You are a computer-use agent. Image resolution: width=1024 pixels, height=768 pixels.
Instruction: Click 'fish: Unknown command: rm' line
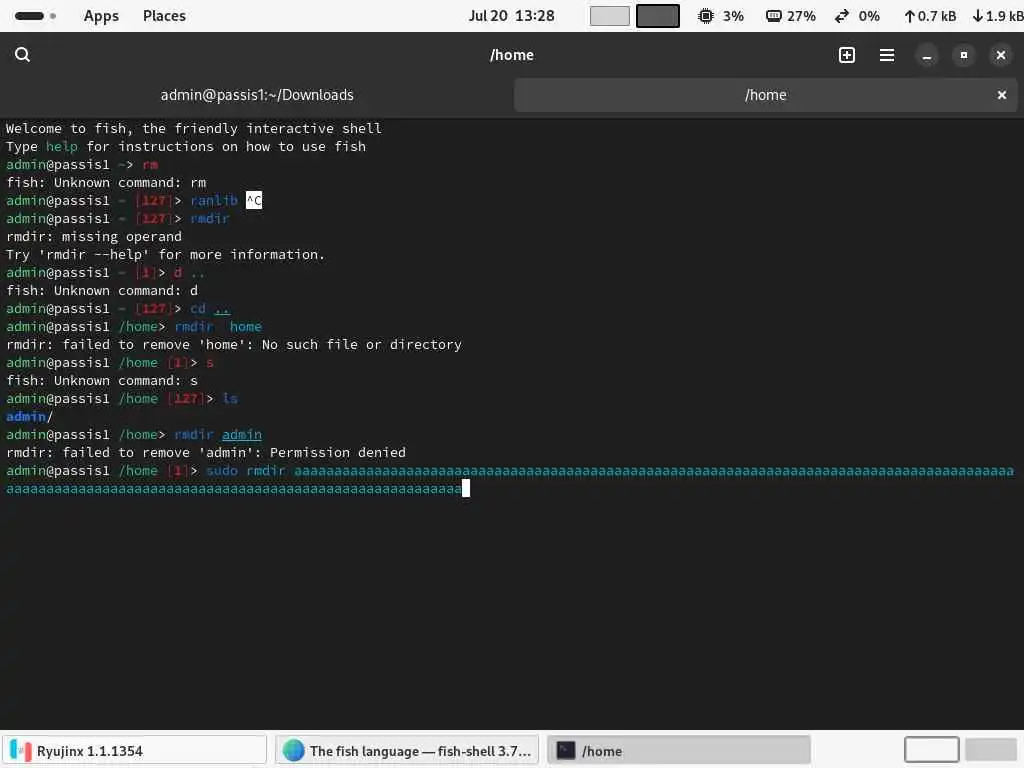click(106, 183)
